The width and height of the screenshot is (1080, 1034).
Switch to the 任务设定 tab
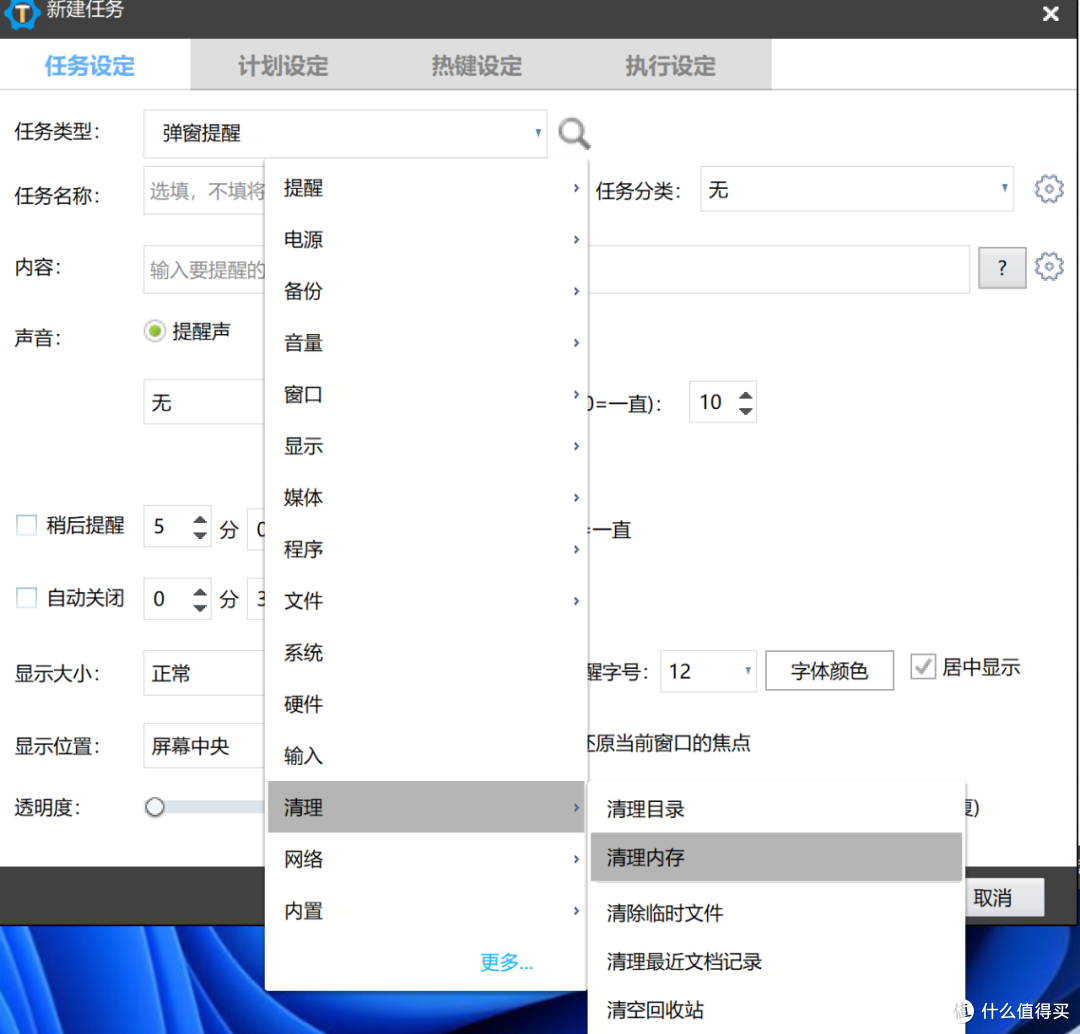[90, 66]
